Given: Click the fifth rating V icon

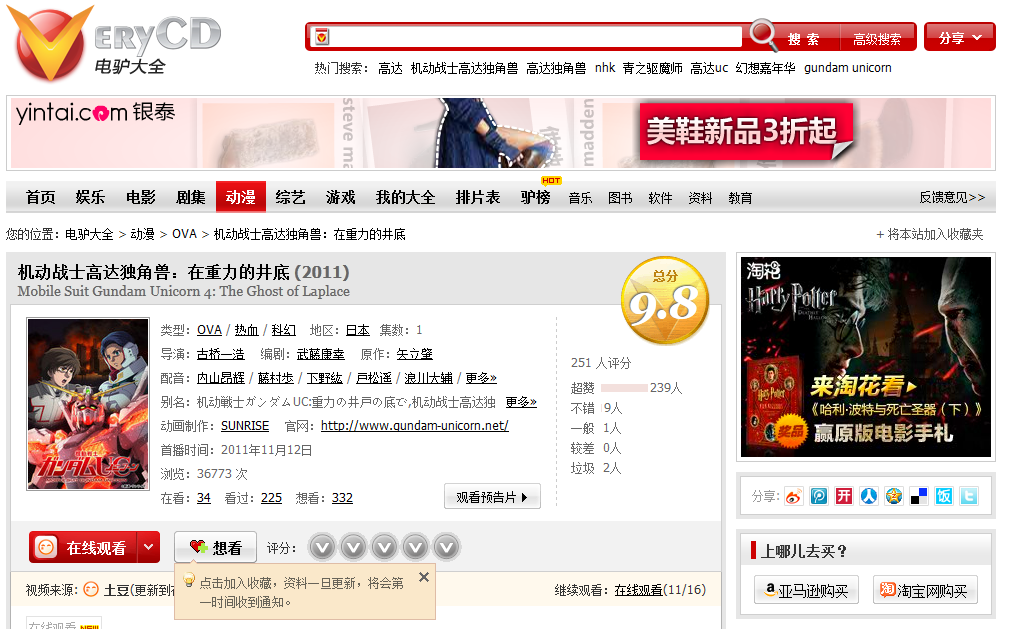Looking at the screenshot, I should coord(447,547).
